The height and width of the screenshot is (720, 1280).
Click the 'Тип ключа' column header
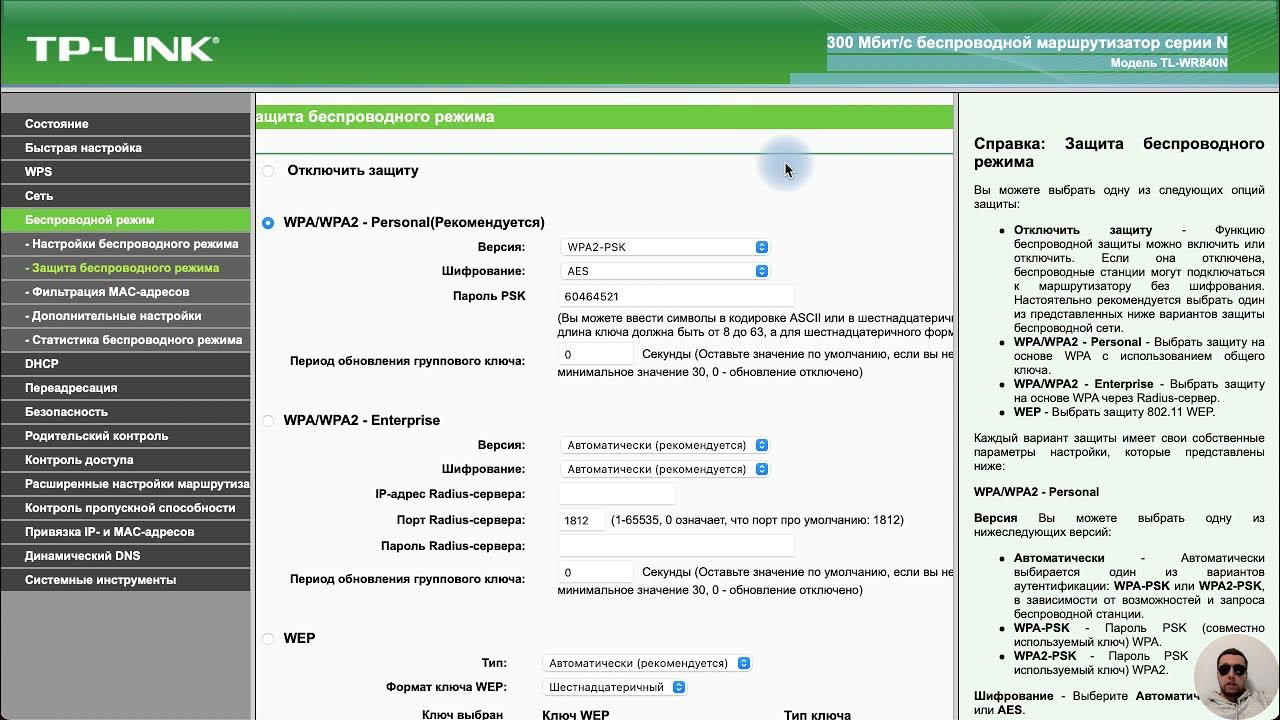click(817, 715)
